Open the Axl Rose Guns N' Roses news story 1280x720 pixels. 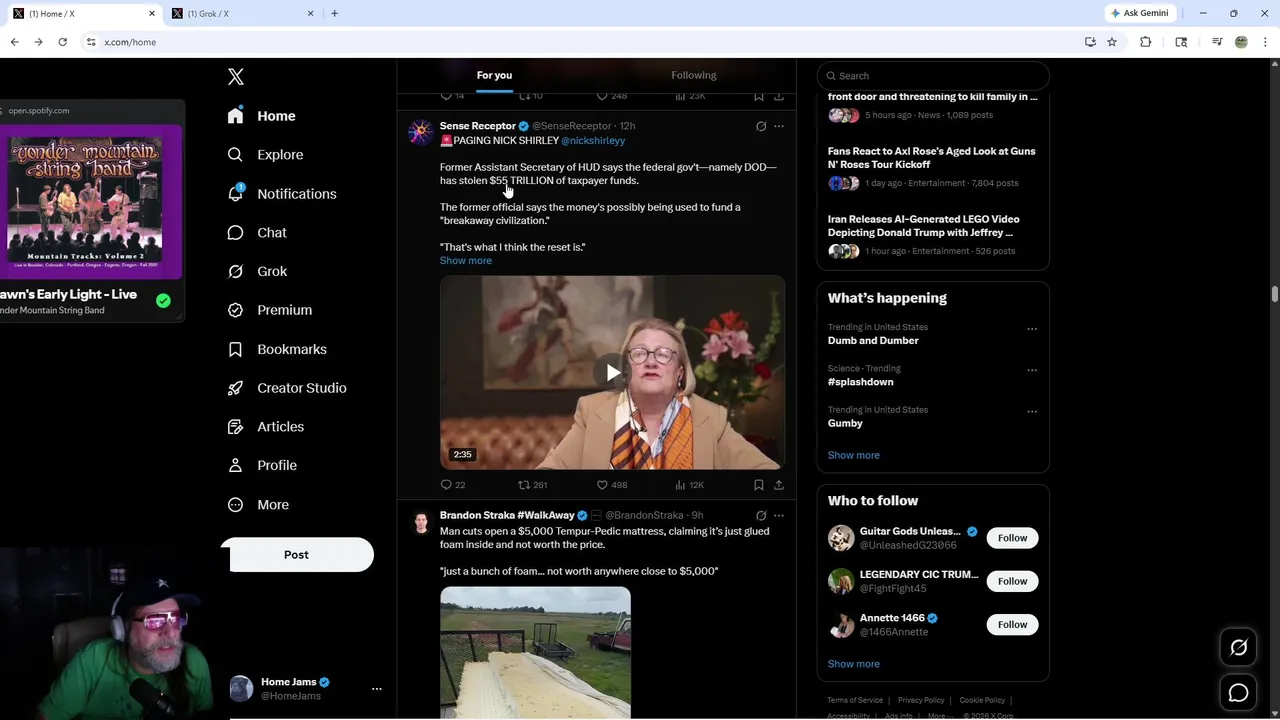(x=932, y=167)
